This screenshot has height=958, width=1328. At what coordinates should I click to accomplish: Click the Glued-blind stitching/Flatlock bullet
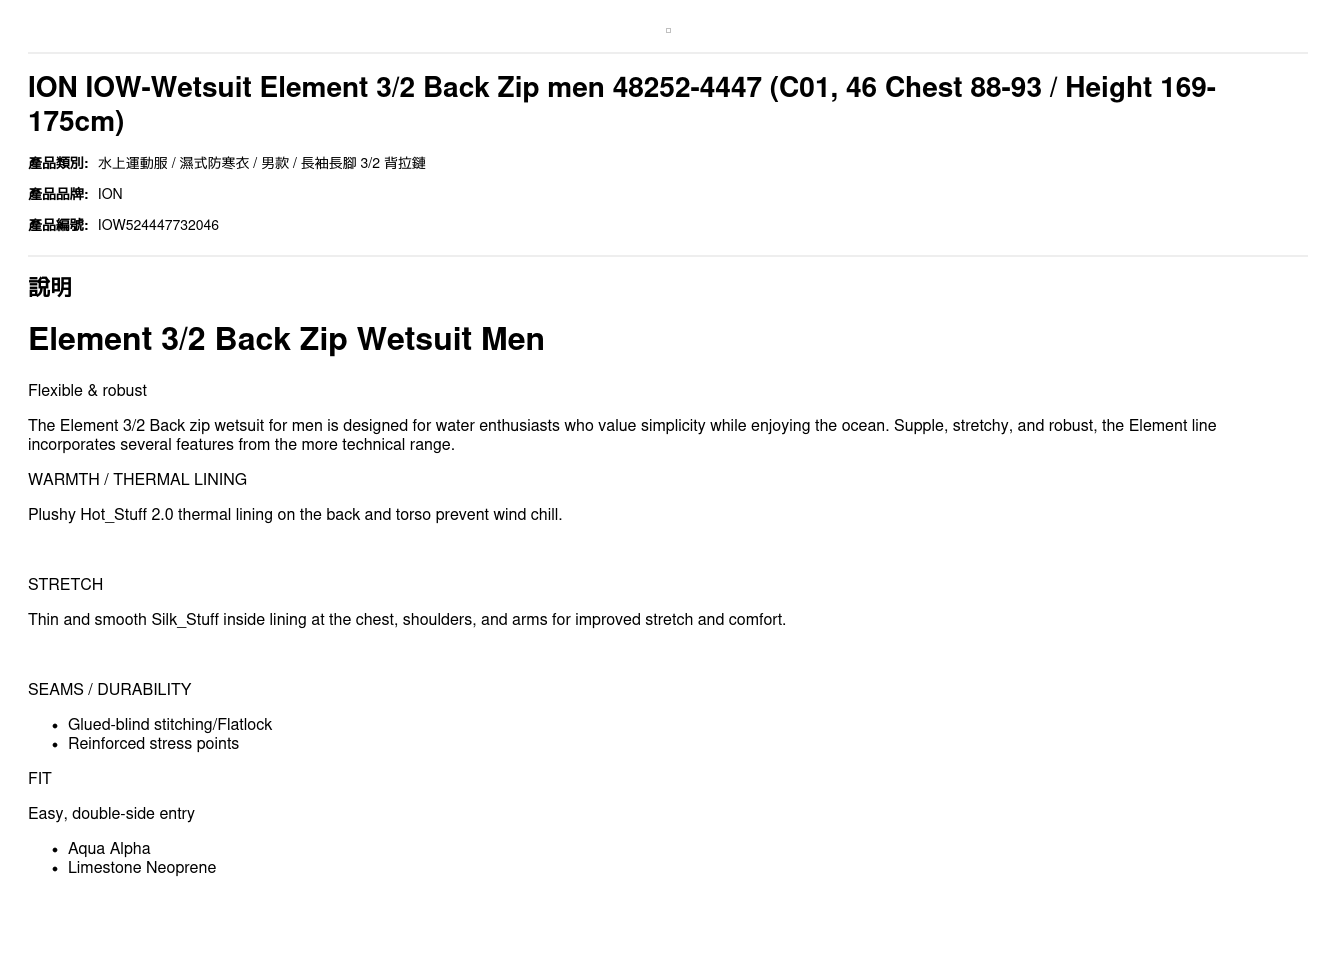tap(170, 725)
